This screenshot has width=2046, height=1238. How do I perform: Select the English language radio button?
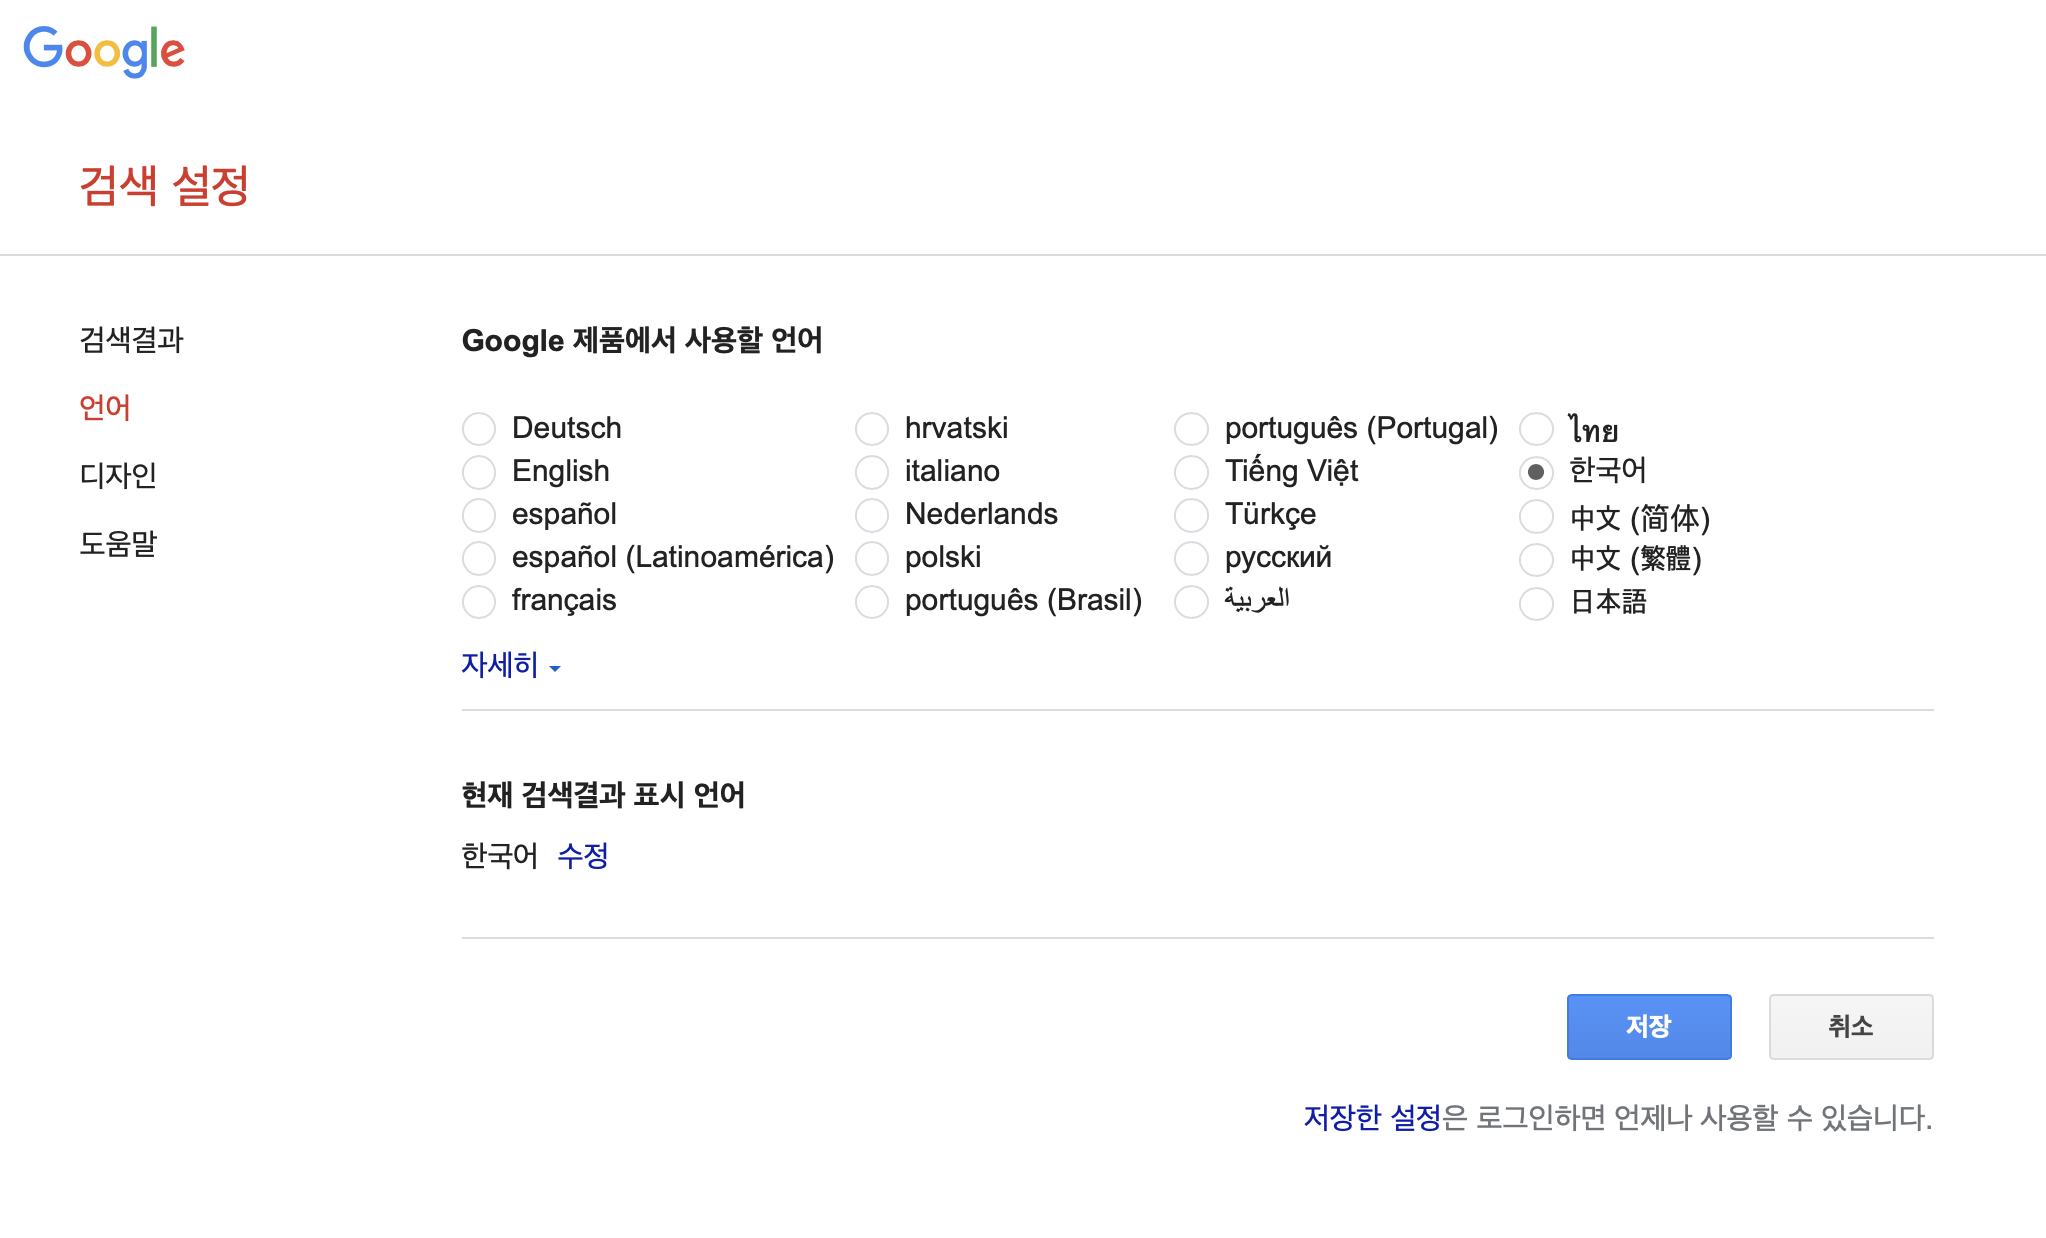pyautogui.click(x=479, y=471)
